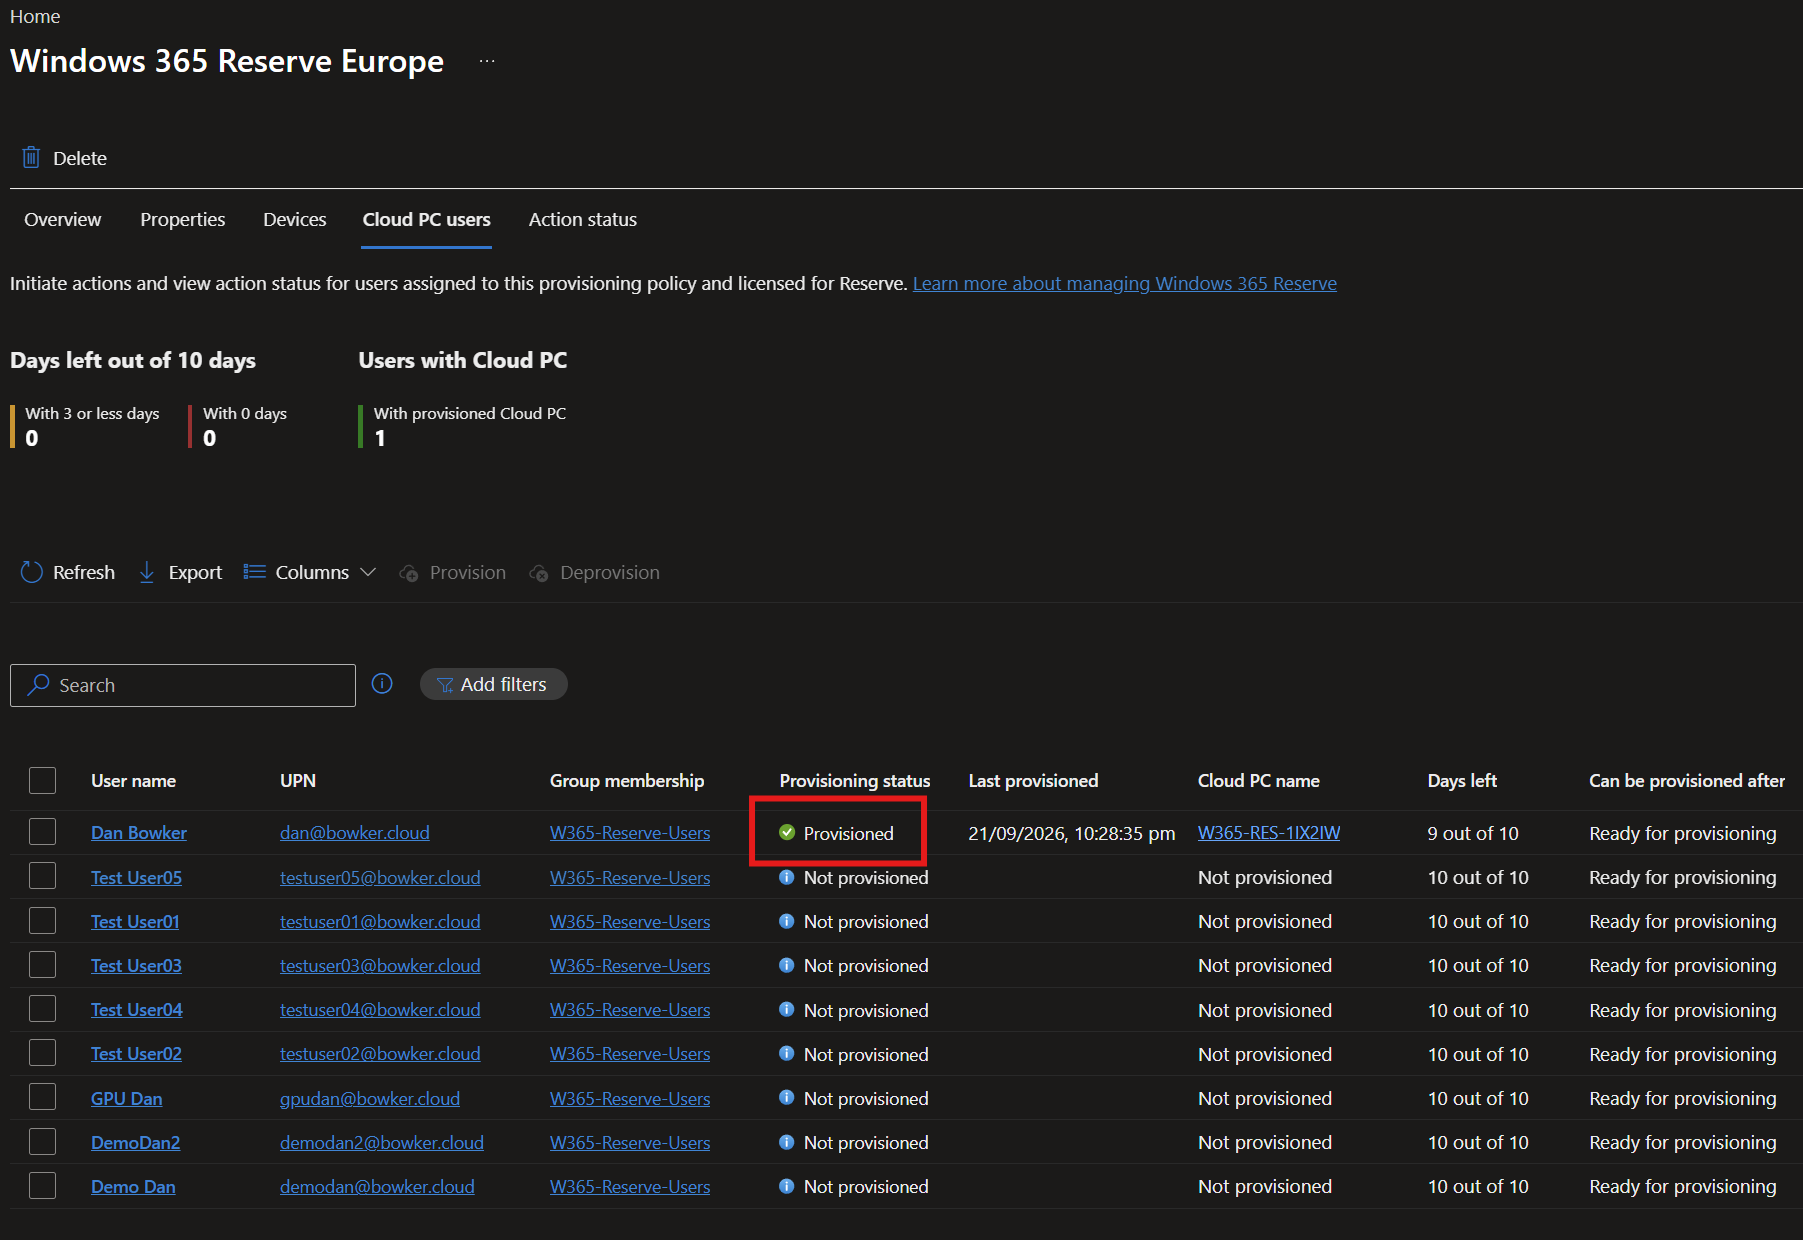Sort by Last provisioned column header

1033,780
